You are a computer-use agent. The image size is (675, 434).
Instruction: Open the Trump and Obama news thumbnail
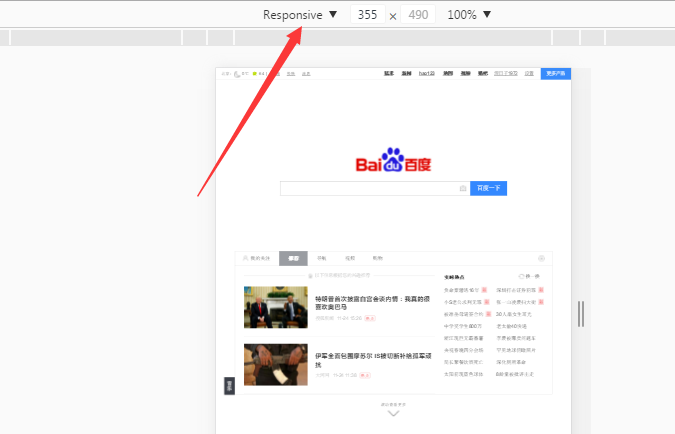pos(276,307)
